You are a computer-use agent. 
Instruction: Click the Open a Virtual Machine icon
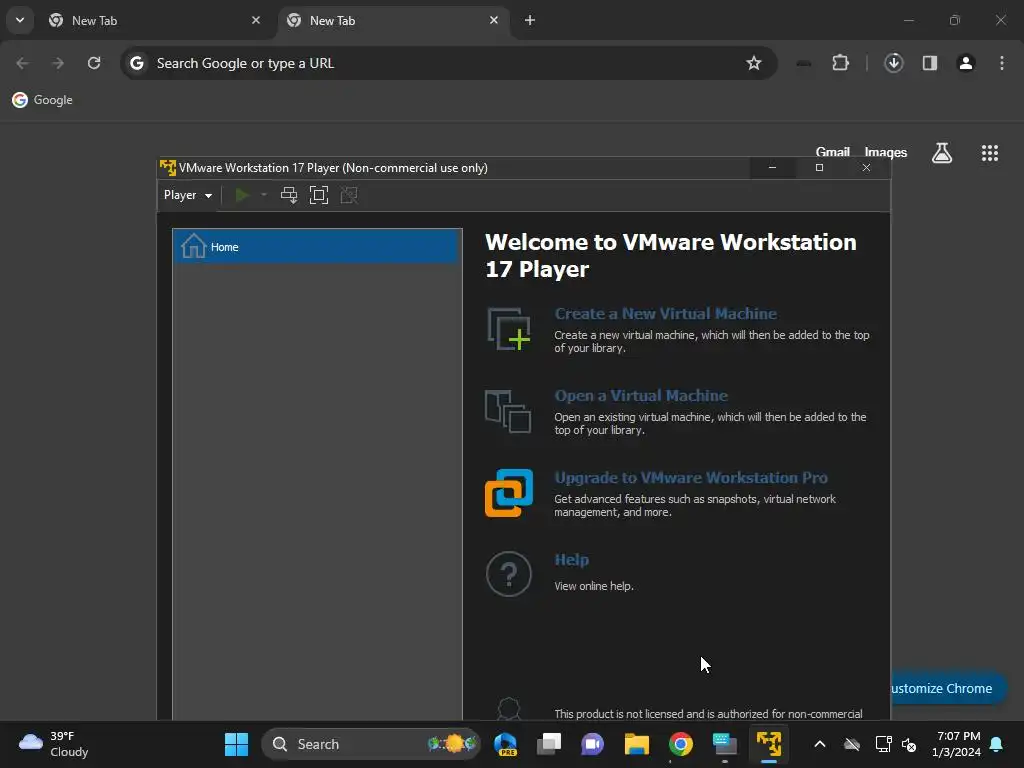(508, 411)
